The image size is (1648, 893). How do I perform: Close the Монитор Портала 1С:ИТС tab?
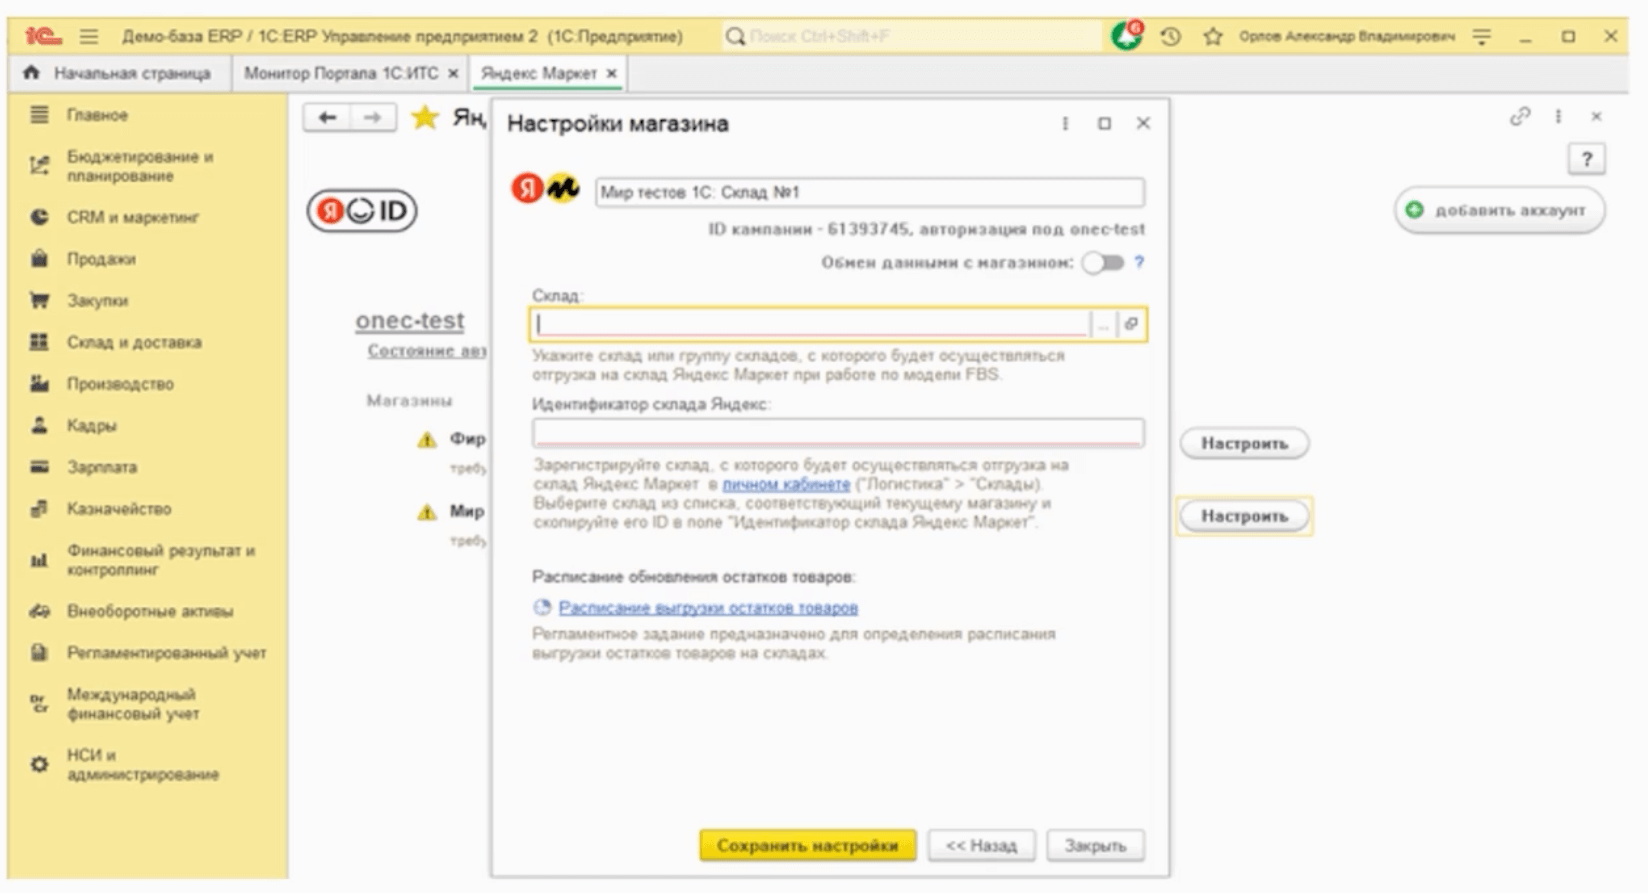[x=453, y=73]
